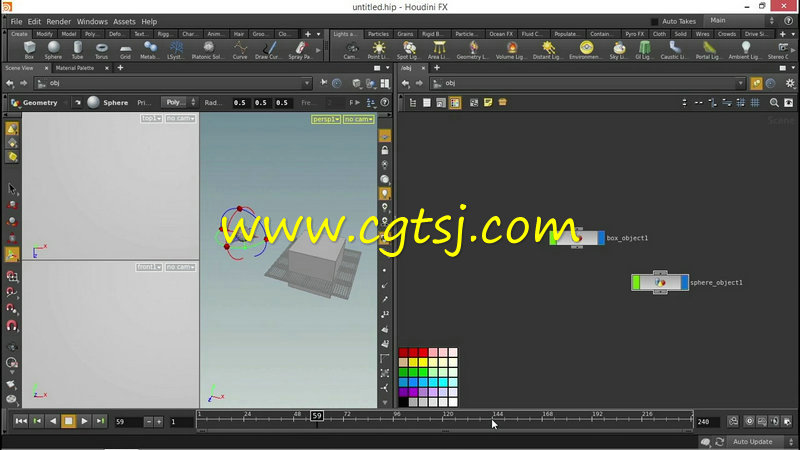This screenshot has width=800, height=450.
Task: Select the Spray Paint shelf tool
Action: [x=300, y=50]
